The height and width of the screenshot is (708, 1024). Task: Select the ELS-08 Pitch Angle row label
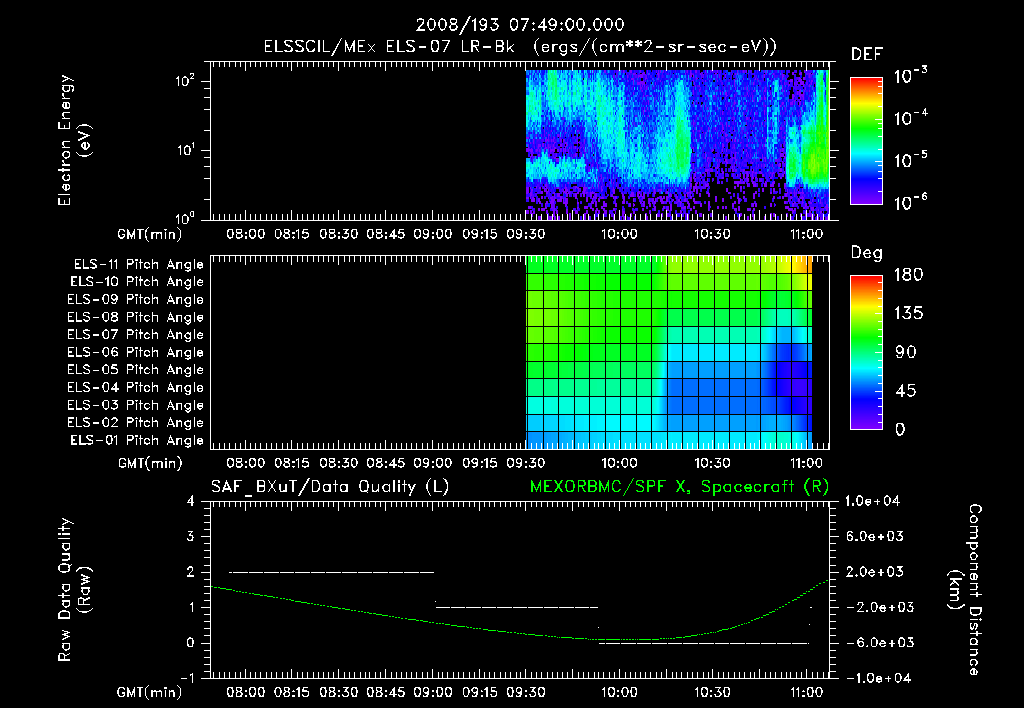click(x=136, y=317)
